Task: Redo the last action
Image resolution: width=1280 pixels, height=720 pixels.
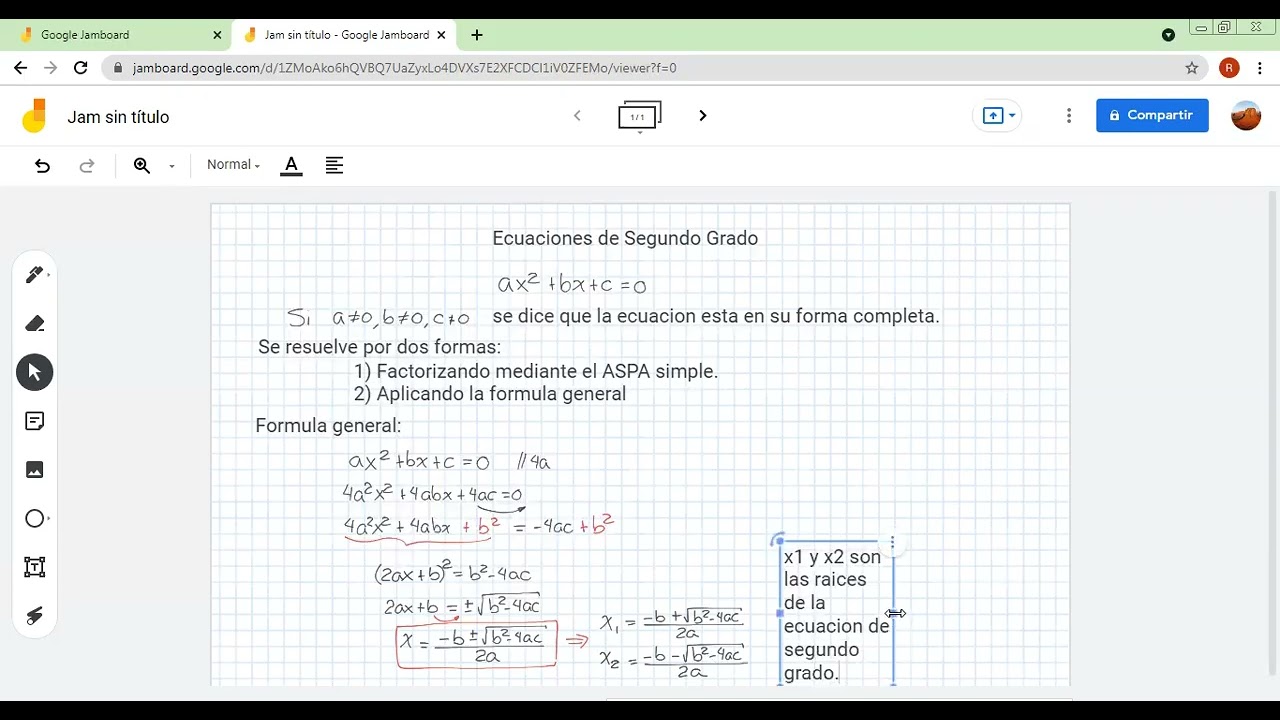Action: point(87,166)
